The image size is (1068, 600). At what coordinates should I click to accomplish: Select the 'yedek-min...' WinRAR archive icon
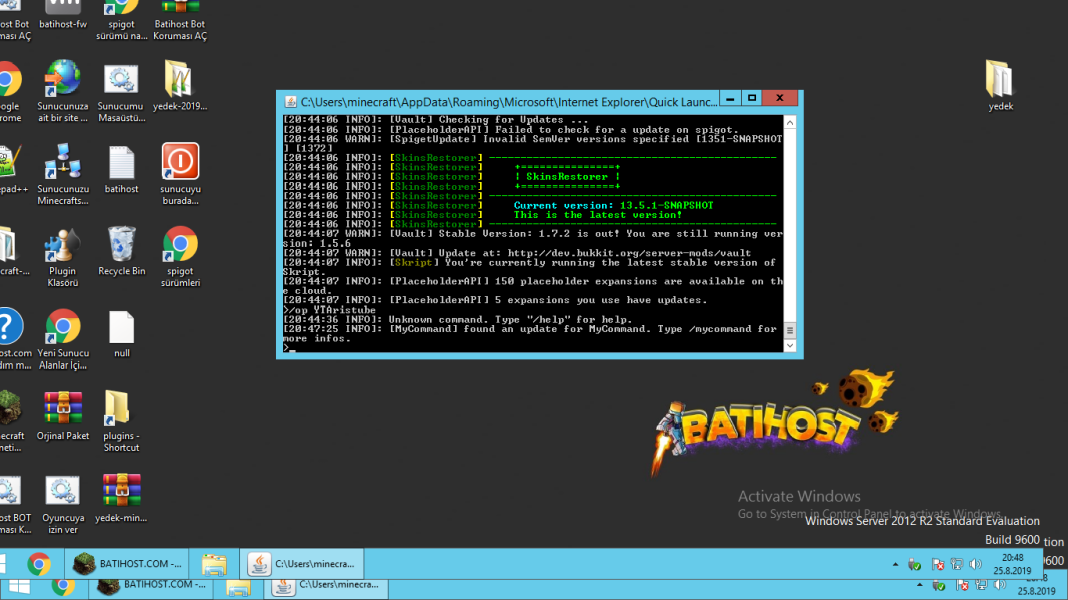121,499
